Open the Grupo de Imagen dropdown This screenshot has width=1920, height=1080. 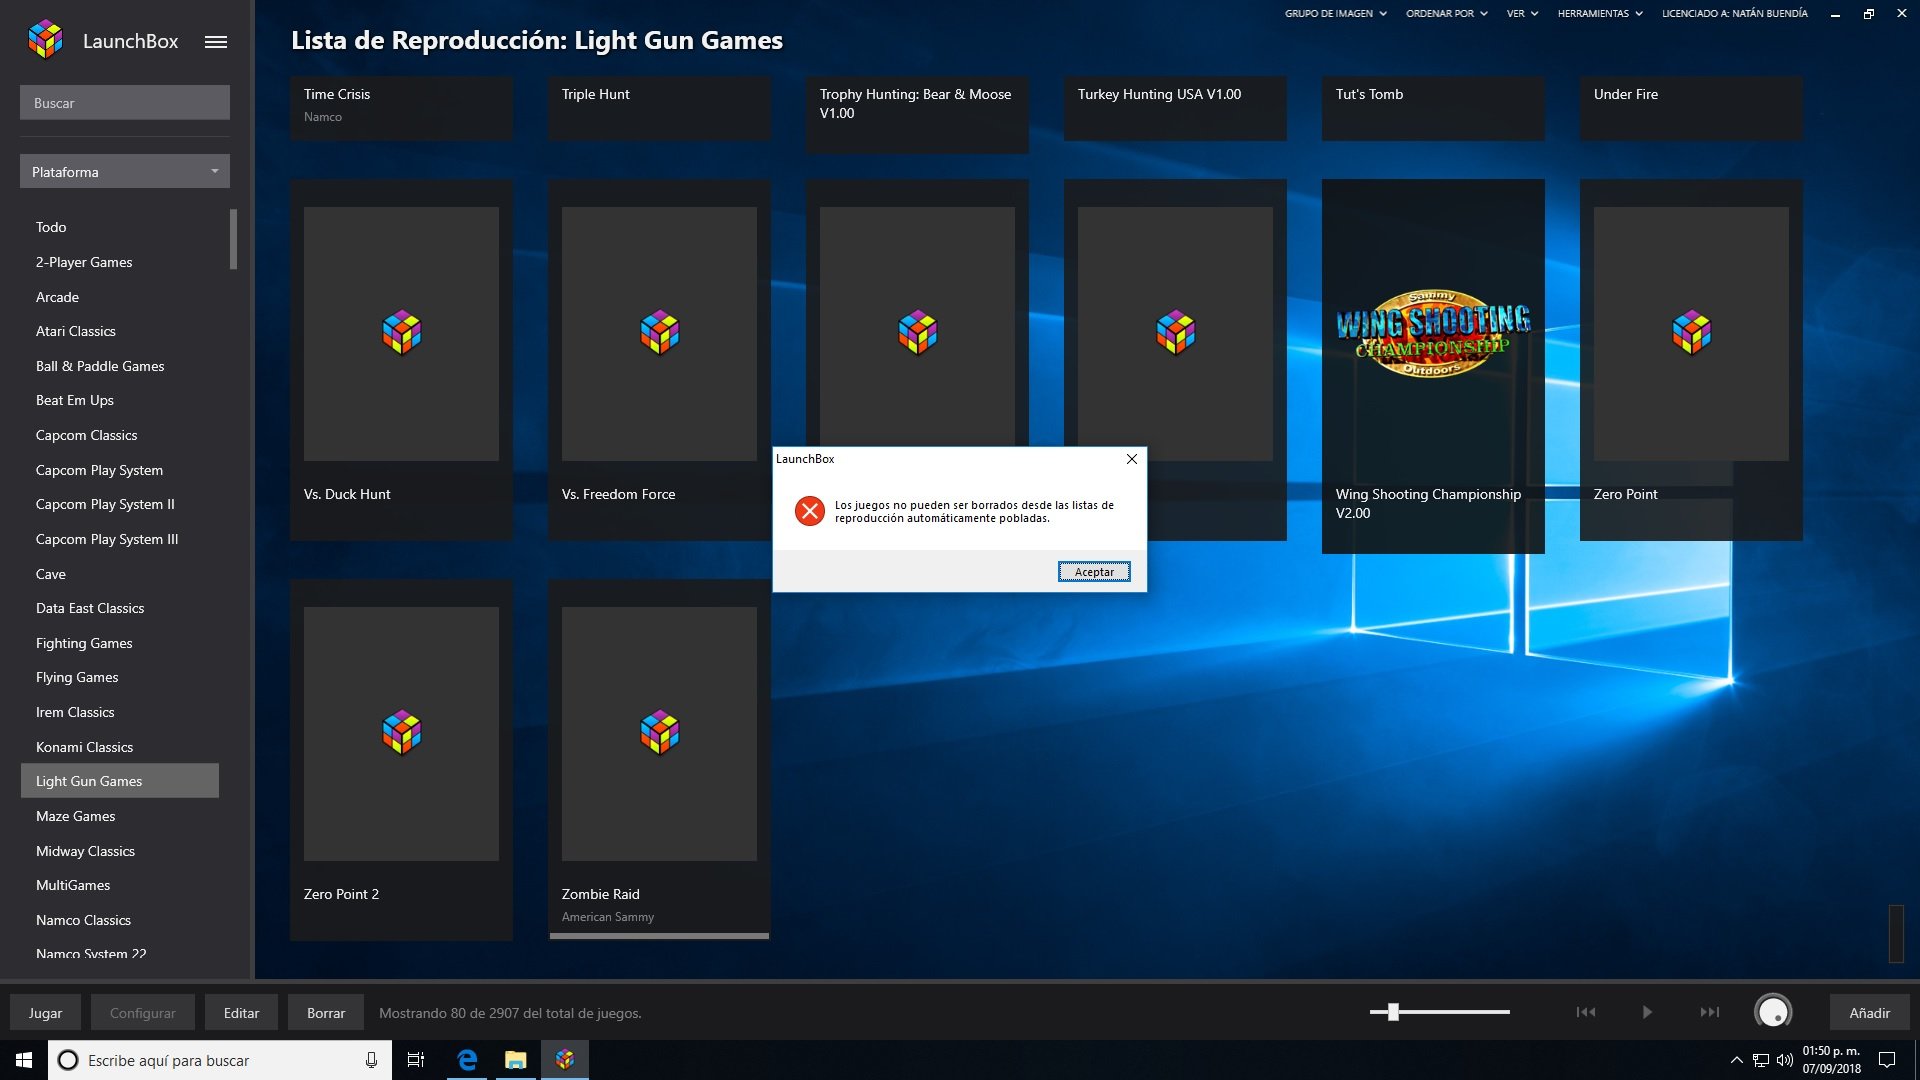tap(1335, 14)
